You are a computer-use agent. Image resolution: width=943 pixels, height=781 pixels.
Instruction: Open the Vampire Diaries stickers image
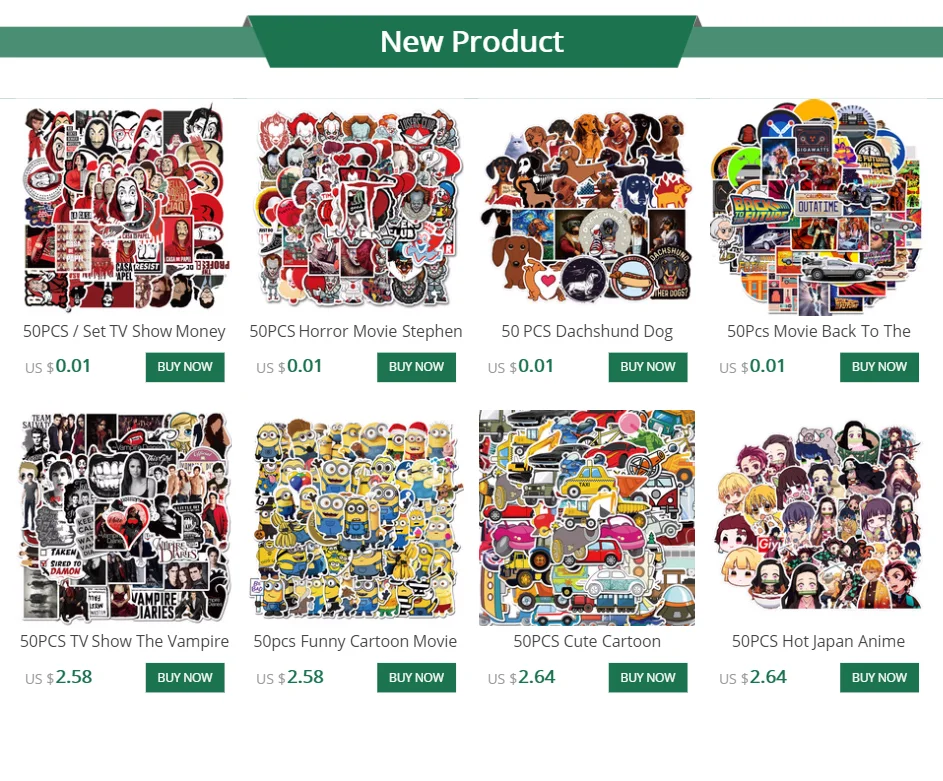[124, 518]
